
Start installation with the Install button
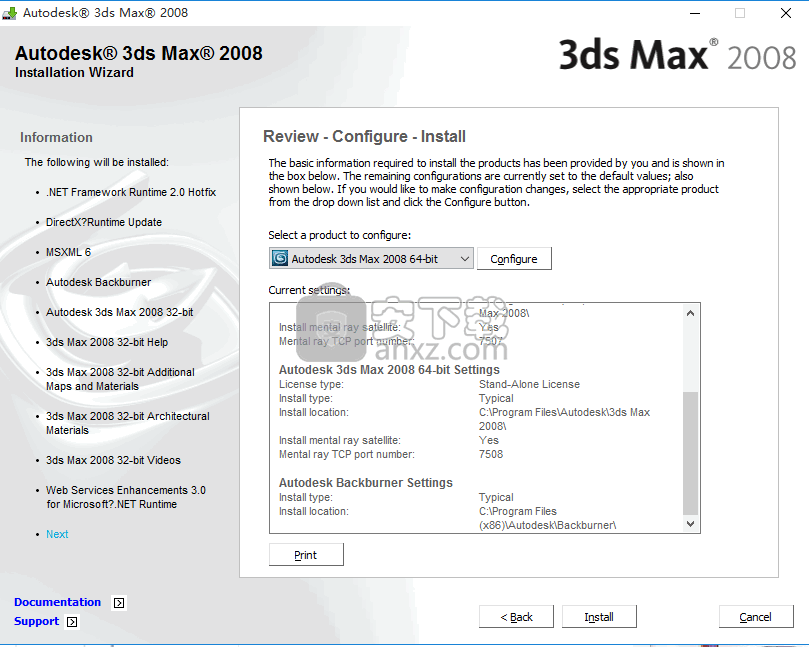(599, 617)
